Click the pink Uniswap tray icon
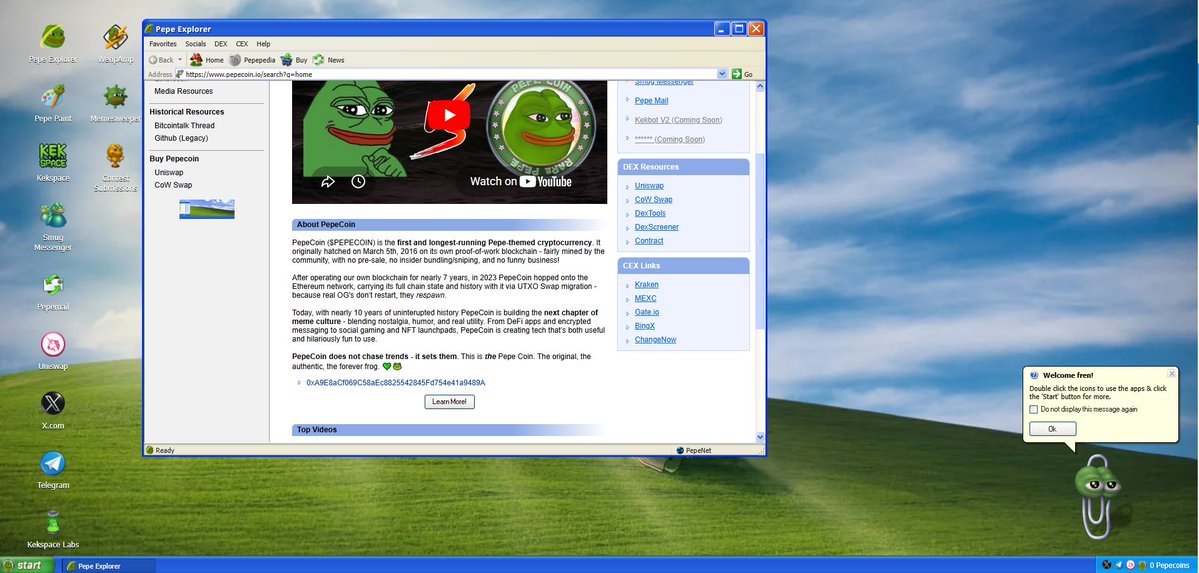The height and width of the screenshot is (573, 1199). [1130, 565]
